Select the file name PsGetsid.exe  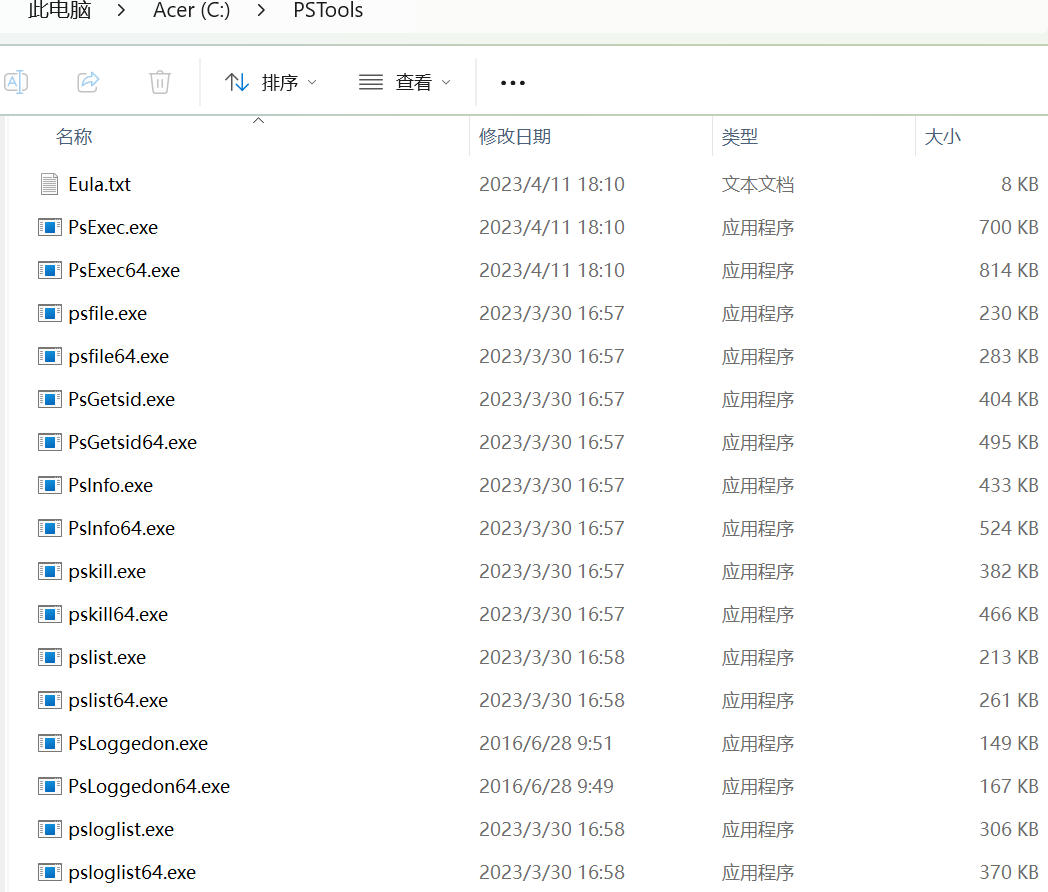point(122,399)
